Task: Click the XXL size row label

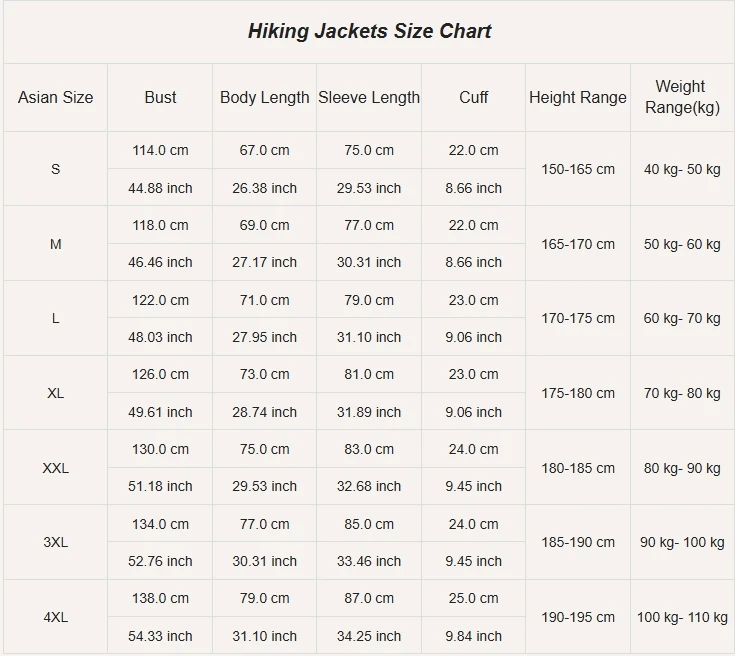Action: pos(55,468)
